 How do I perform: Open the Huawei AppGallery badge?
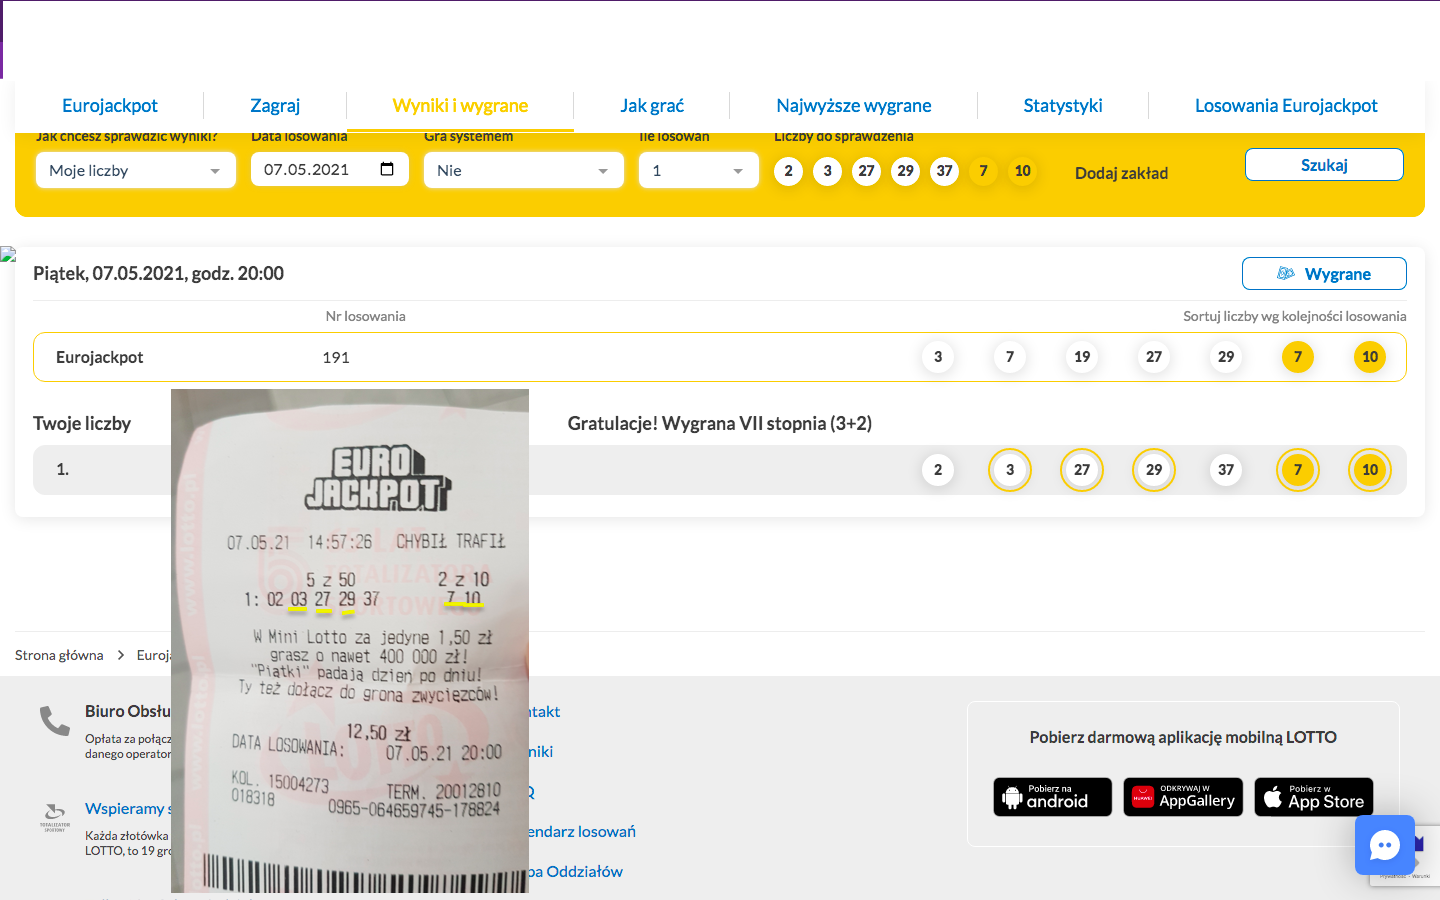[1183, 797]
